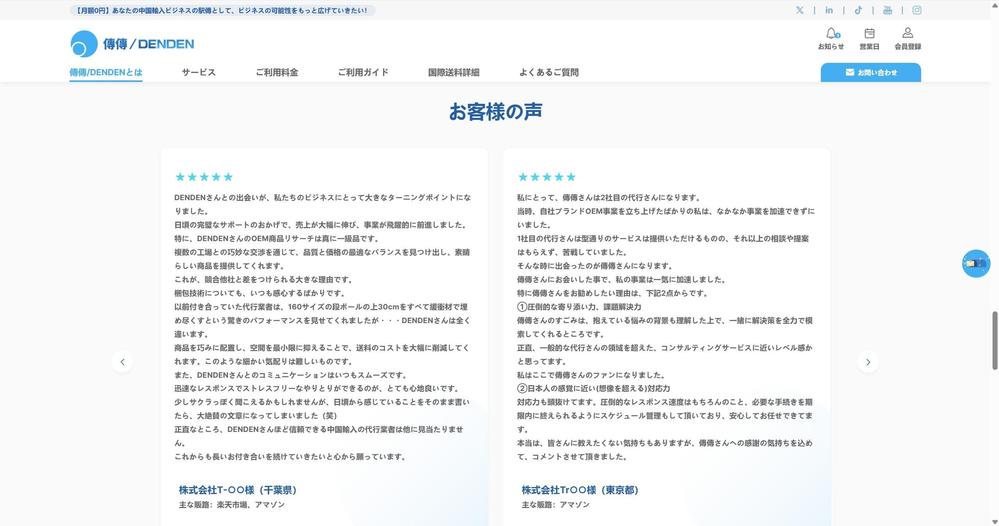999x526 pixels.
Task: Click the 主な販路：楽天市場、アマゾン text
Action: pyautogui.click(x=232, y=504)
